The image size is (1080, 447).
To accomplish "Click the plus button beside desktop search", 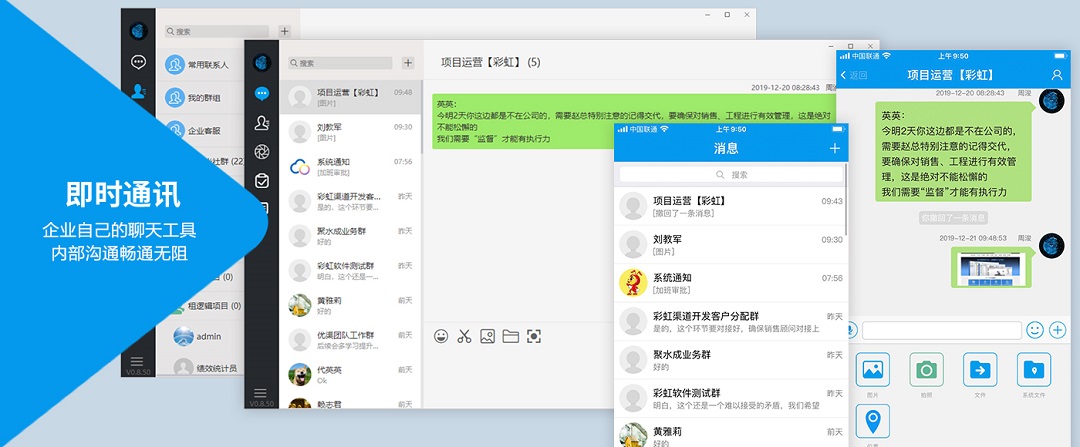I will click(407, 63).
